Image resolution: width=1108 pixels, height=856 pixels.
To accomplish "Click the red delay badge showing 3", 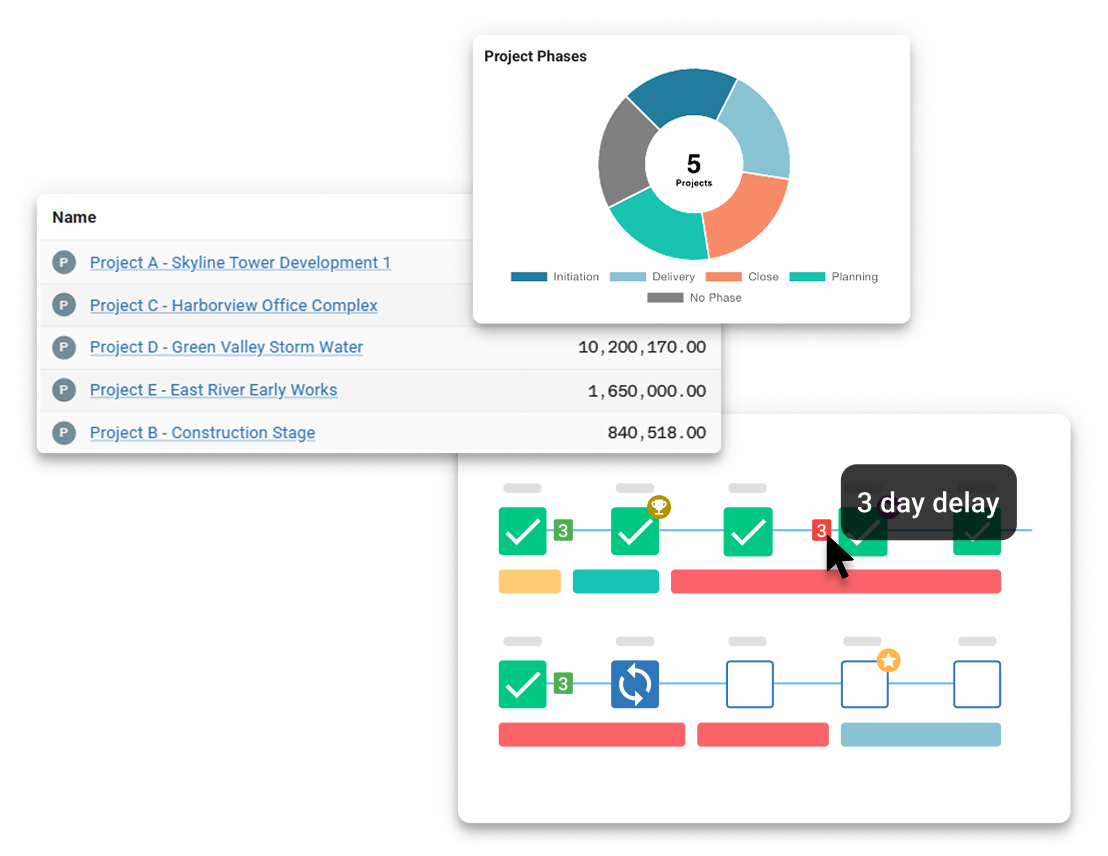I will pos(820,530).
